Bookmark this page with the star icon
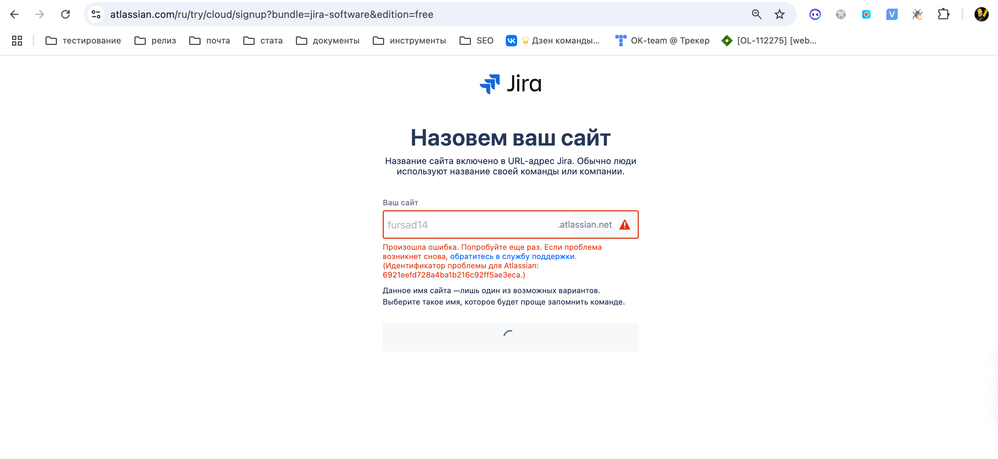 pyautogui.click(x=779, y=14)
